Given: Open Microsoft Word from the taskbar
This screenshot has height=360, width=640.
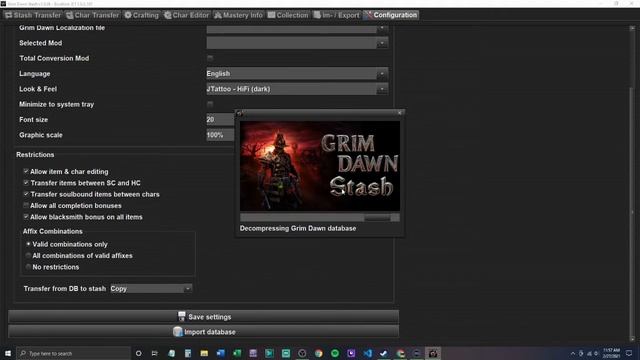Looking at the screenshot, I should 220,353.
